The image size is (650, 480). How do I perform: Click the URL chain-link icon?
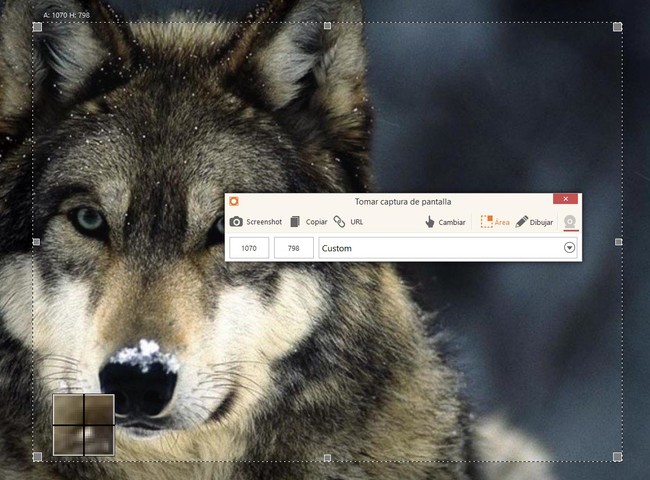(340, 222)
